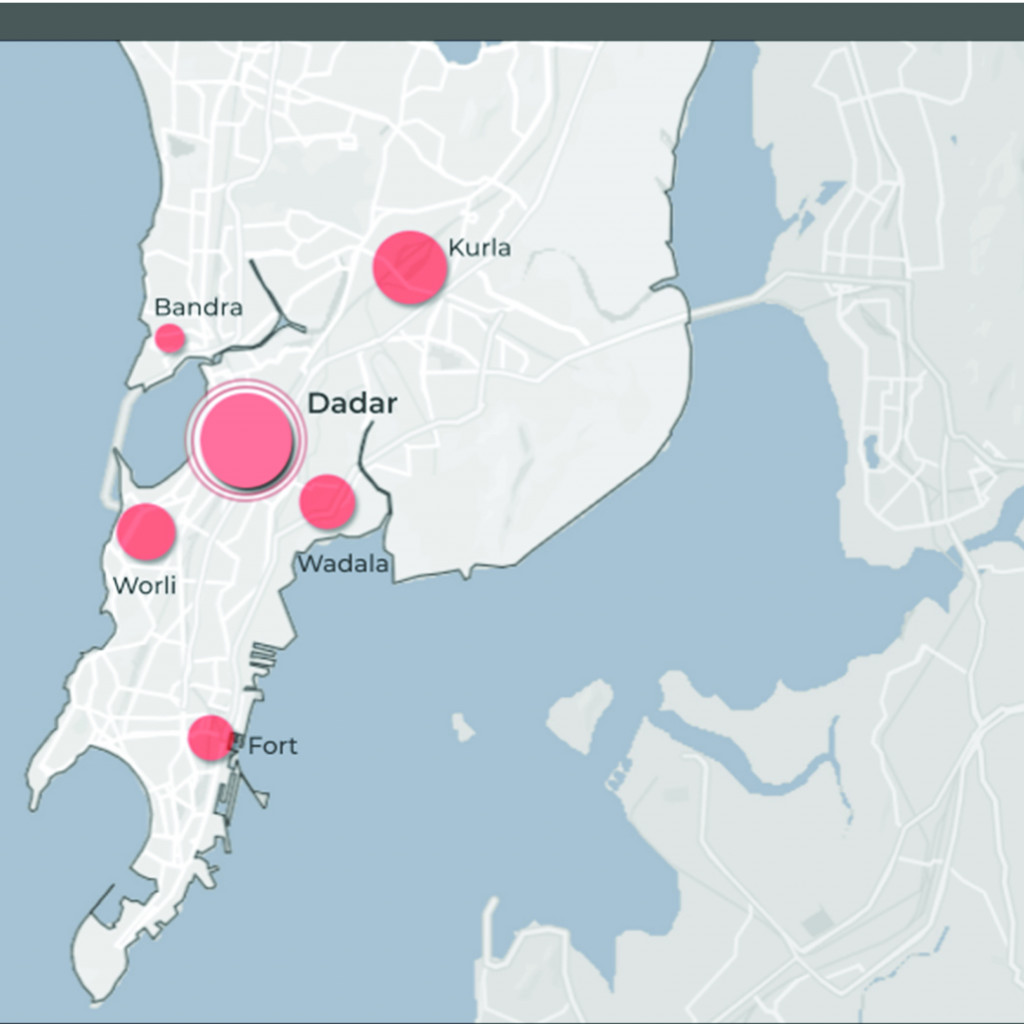This screenshot has height=1024, width=1024.
Task: Select the Worli circle marker
Action: click(146, 531)
